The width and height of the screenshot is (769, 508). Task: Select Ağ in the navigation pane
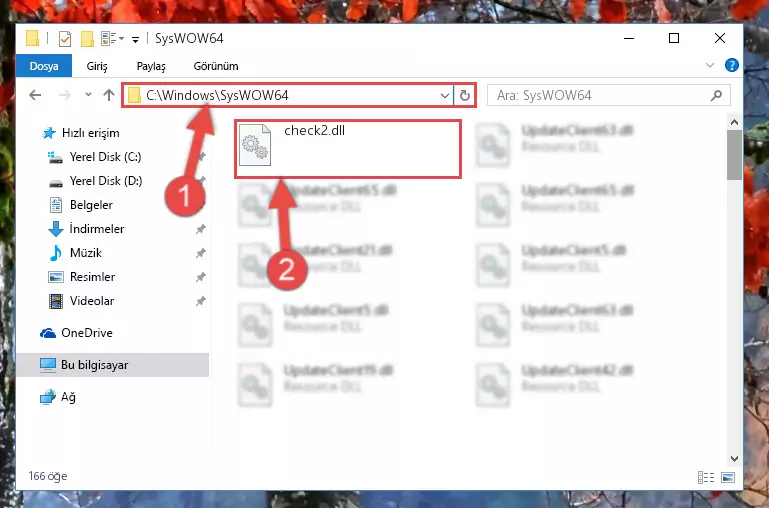click(x=58, y=397)
